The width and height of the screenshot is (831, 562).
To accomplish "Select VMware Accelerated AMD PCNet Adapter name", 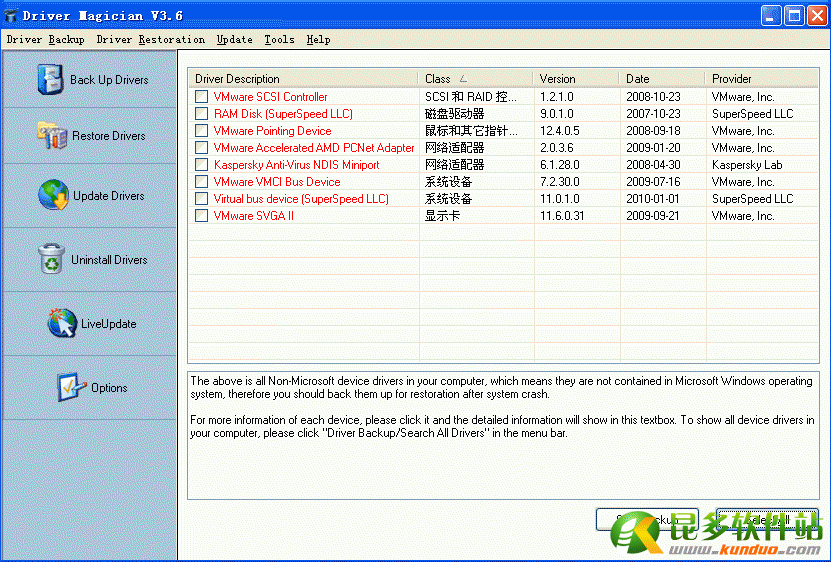I will (x=314, y=147).
